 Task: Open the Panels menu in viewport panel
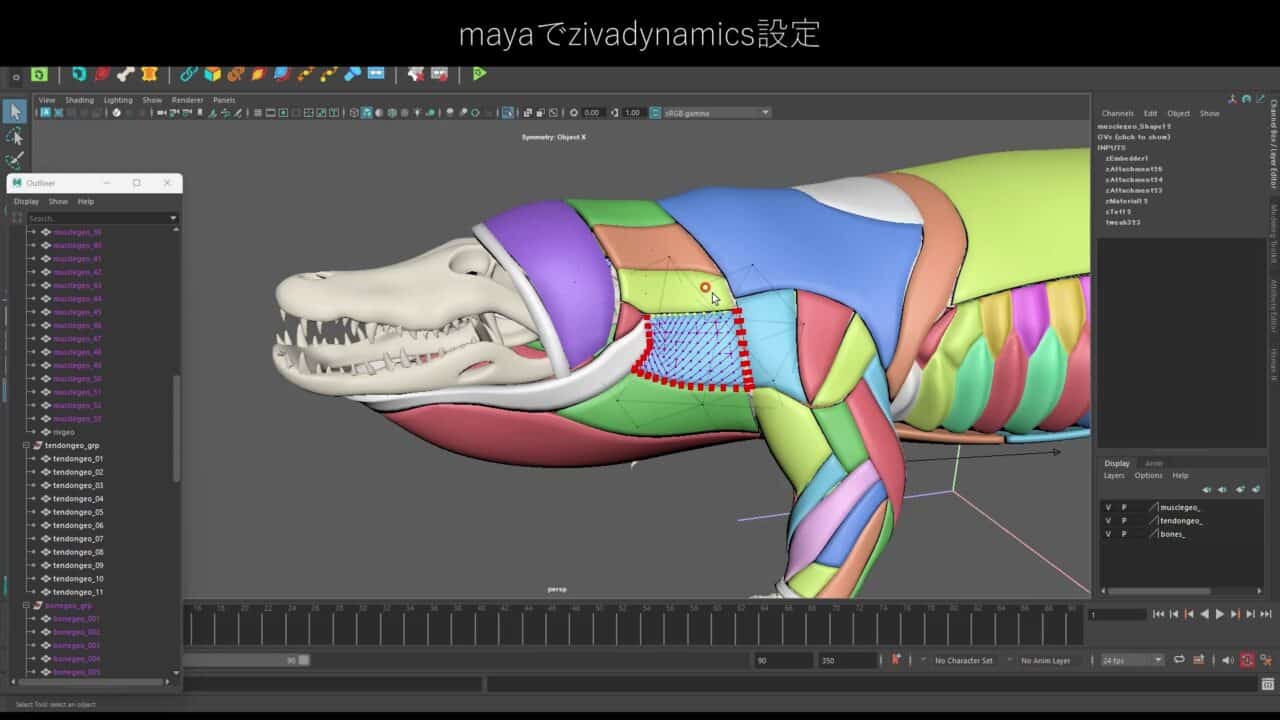click(224, 100)
